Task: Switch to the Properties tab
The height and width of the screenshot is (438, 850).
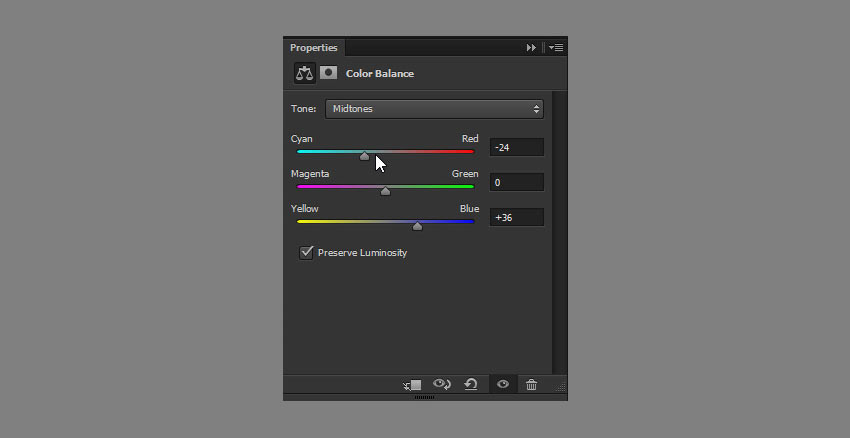Action: click(314, 48)
